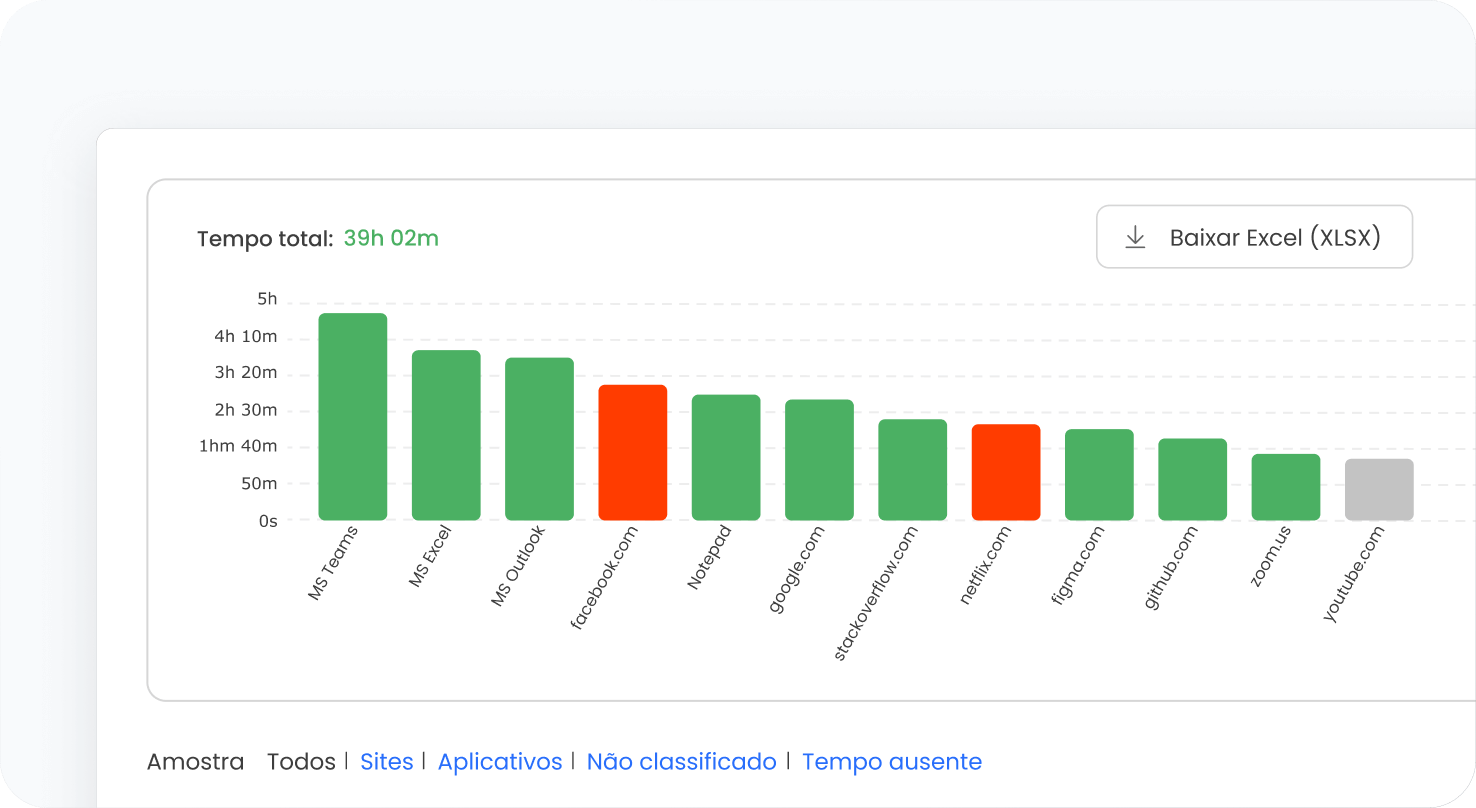Open the Sites filter link
The image size is (1476, 808).
(x=387, y=762)
